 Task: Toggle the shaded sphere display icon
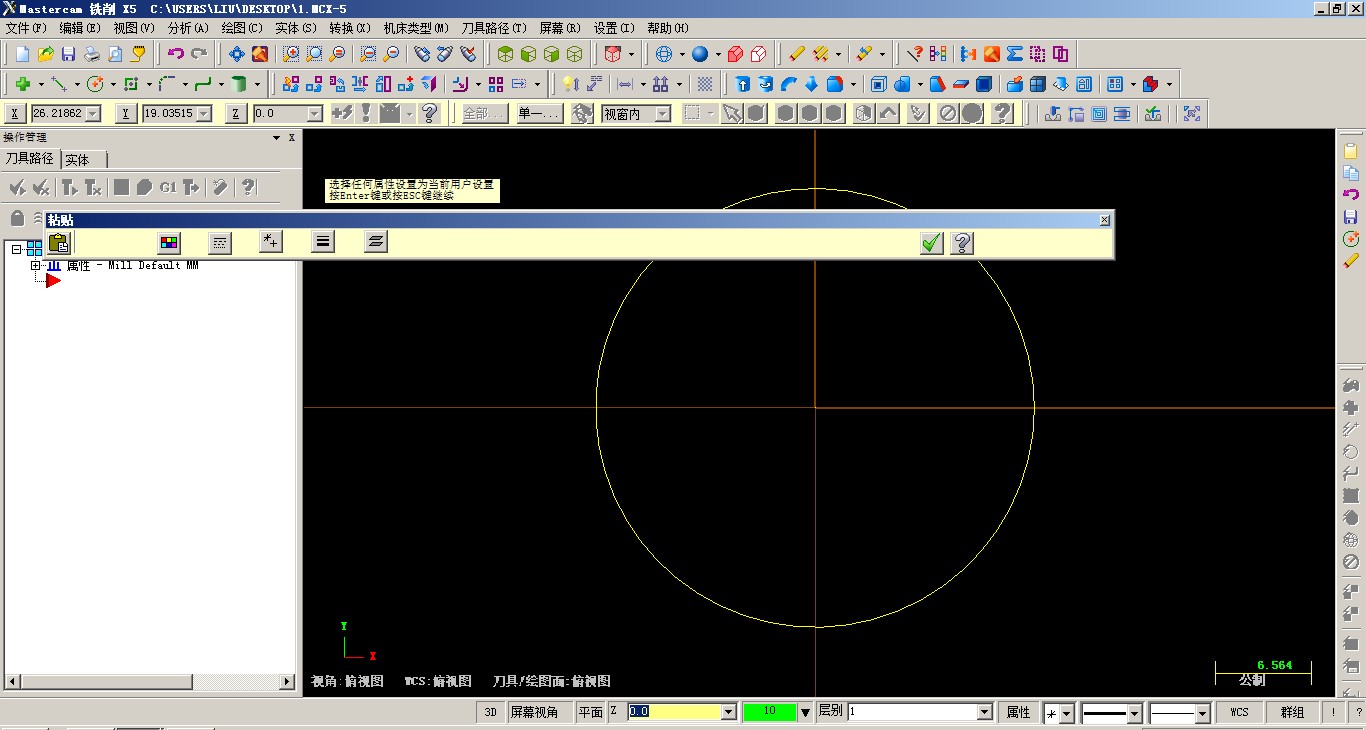[700, 54]
